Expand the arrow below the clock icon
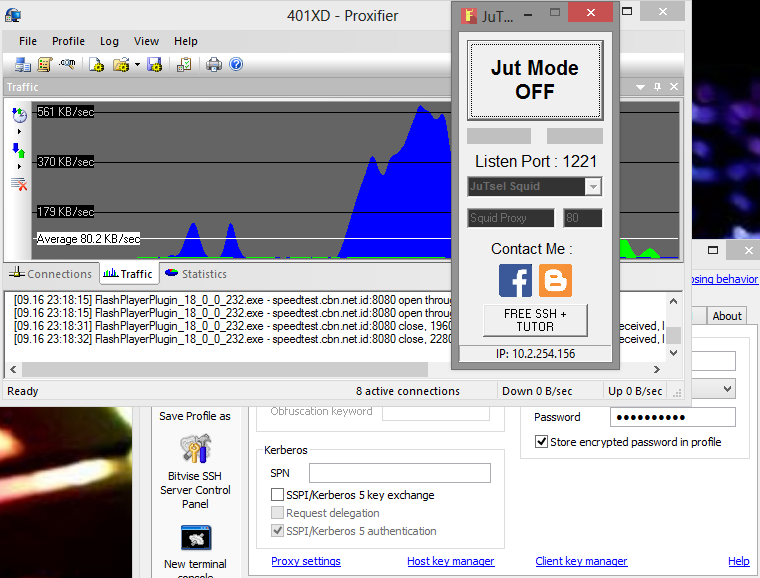 click(19, 131)
